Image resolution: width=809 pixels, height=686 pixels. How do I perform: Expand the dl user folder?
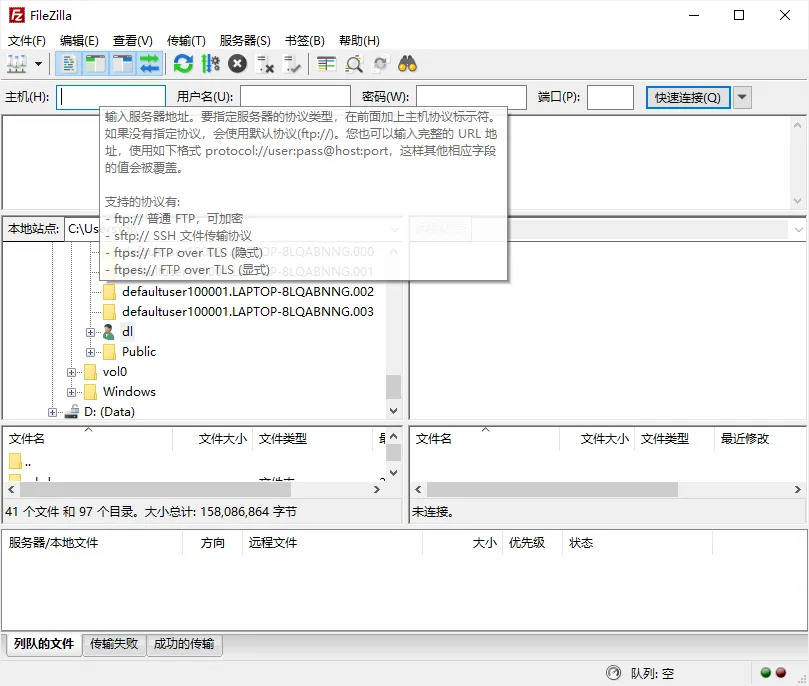point(90,332)
